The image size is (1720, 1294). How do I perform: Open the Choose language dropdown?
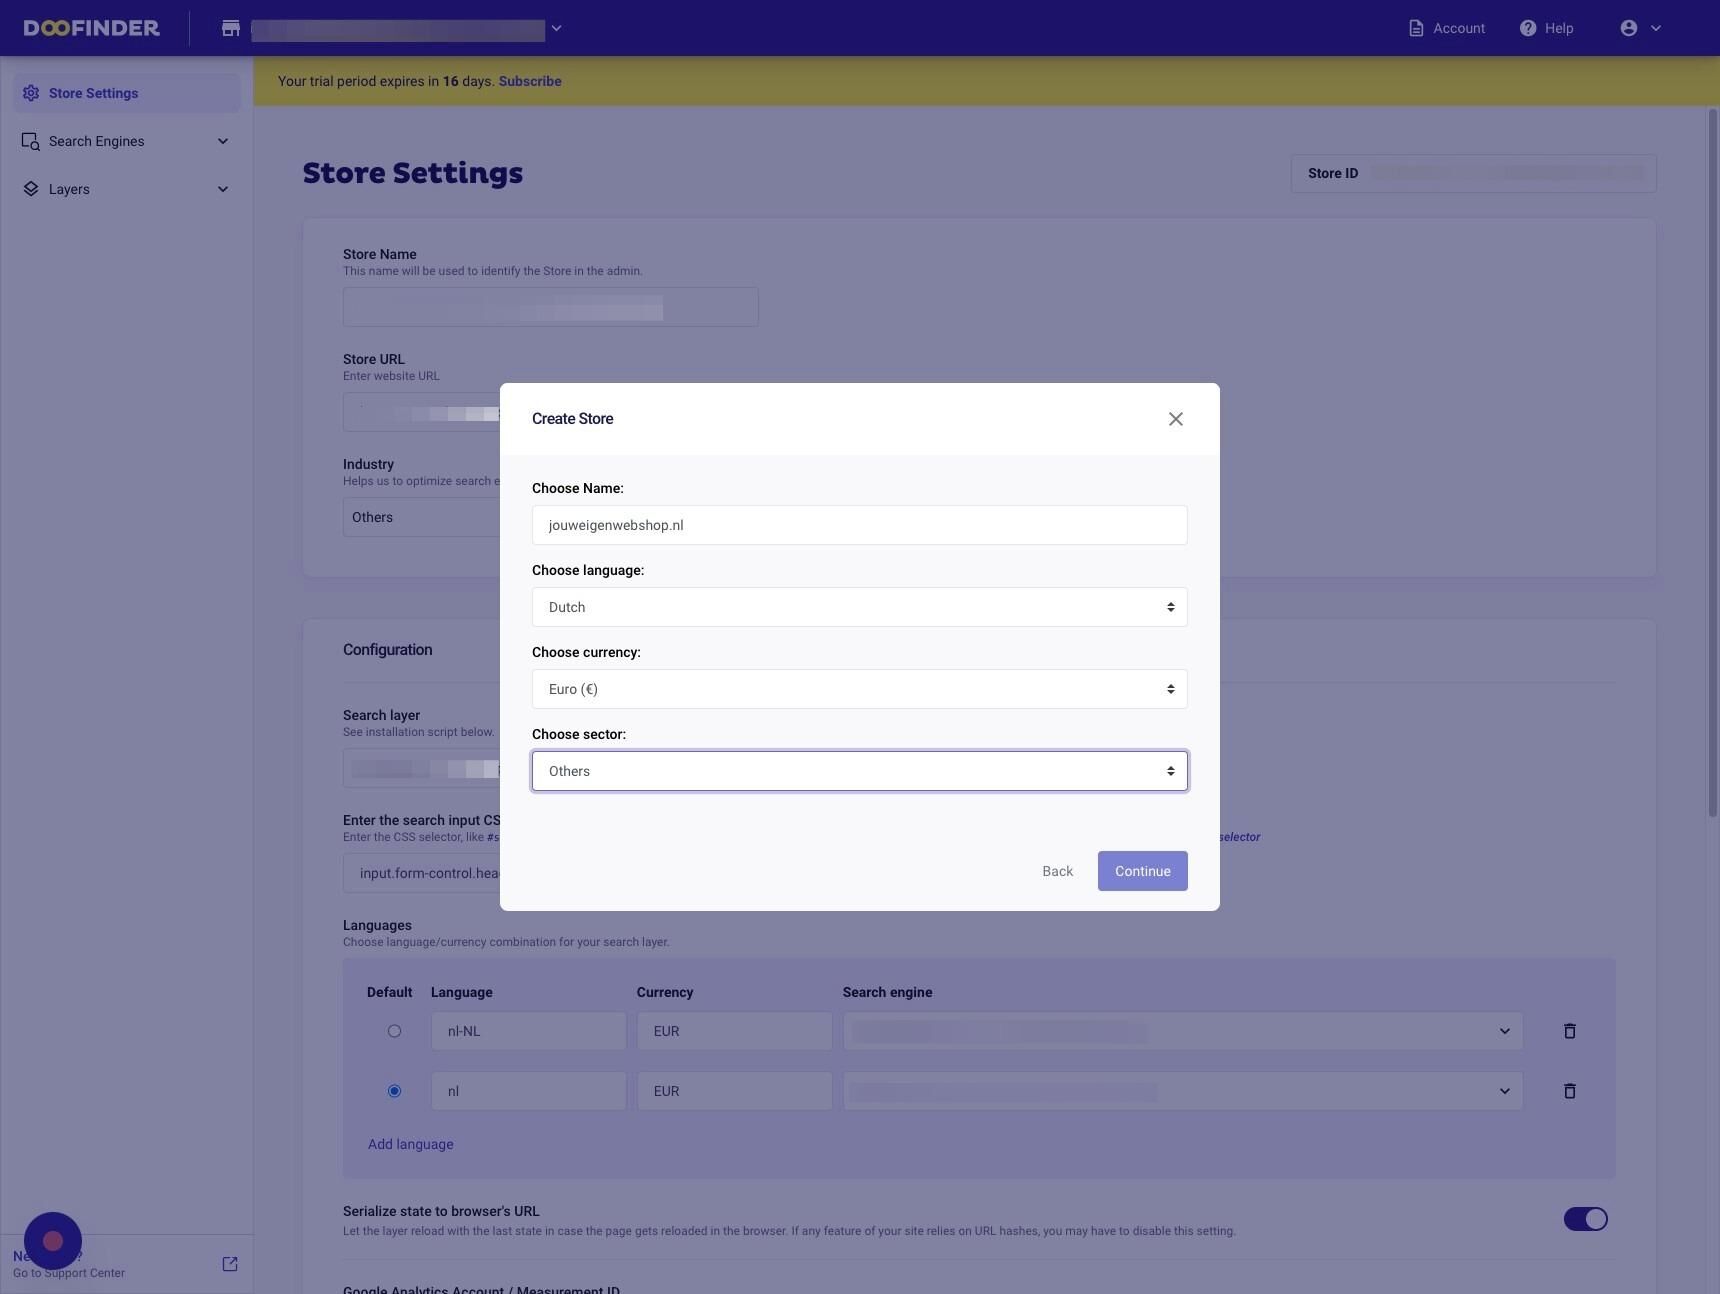(x=860, y=607)
